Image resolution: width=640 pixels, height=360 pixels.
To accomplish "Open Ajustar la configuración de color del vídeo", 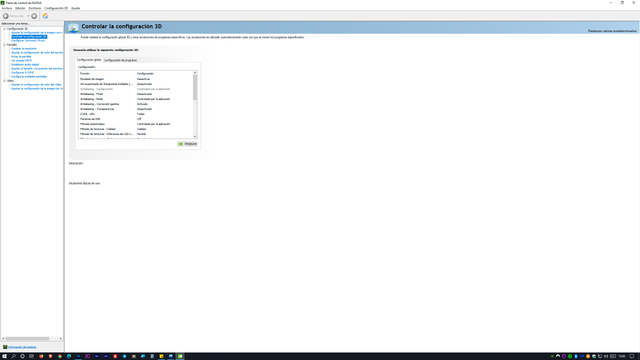I will pyautogui.click(x=36, y=84).
